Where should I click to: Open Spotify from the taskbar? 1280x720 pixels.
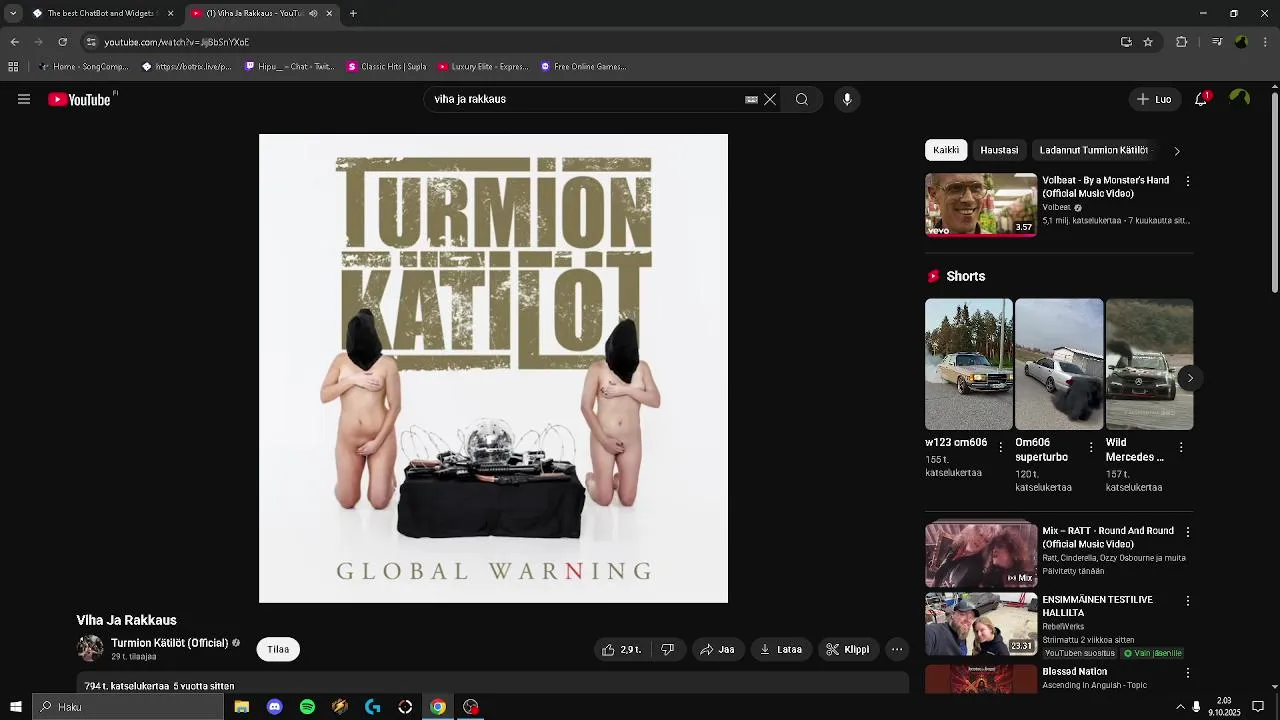tap(307, 707)
